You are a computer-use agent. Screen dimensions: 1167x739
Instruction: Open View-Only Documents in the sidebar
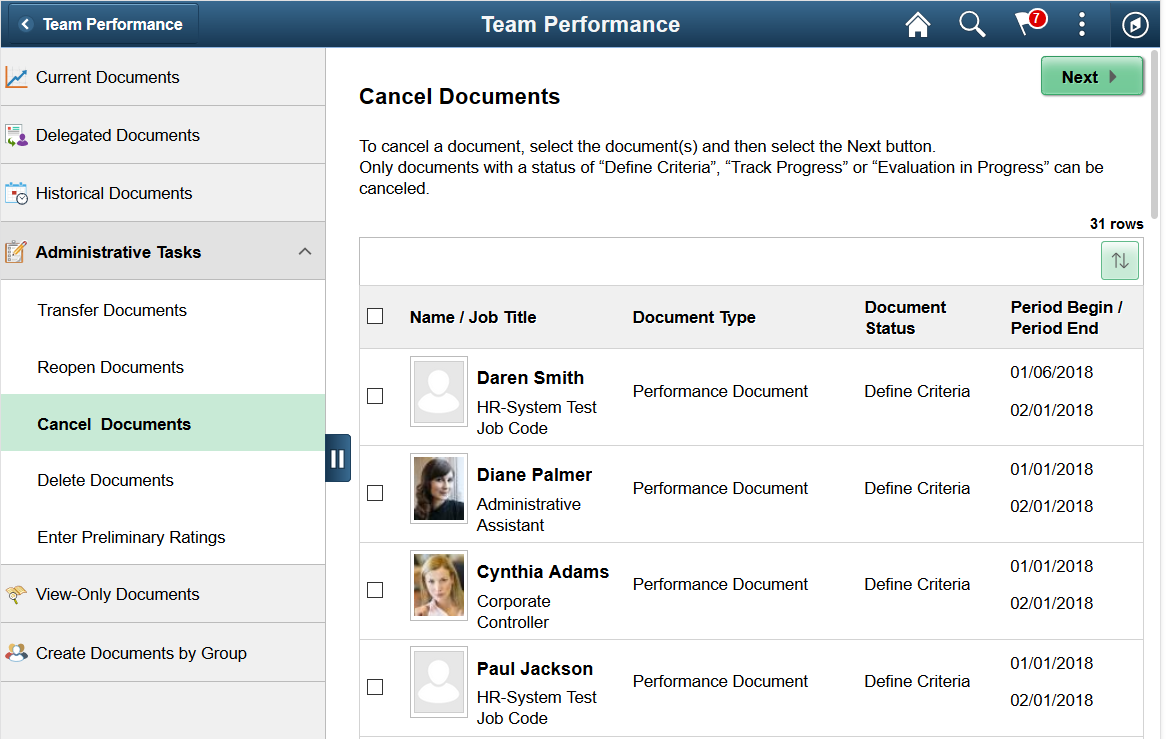(x=163, y=595)
